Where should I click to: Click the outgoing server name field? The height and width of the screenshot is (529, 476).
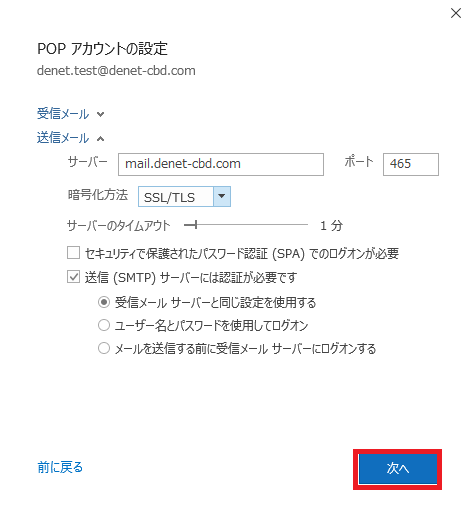(221, 164)
